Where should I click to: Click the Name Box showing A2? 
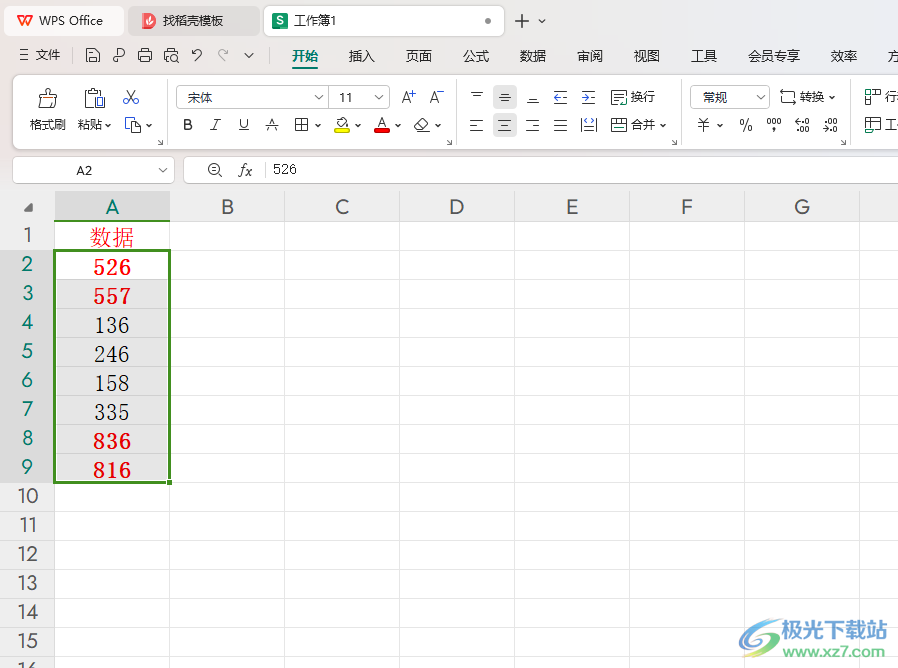93,170
